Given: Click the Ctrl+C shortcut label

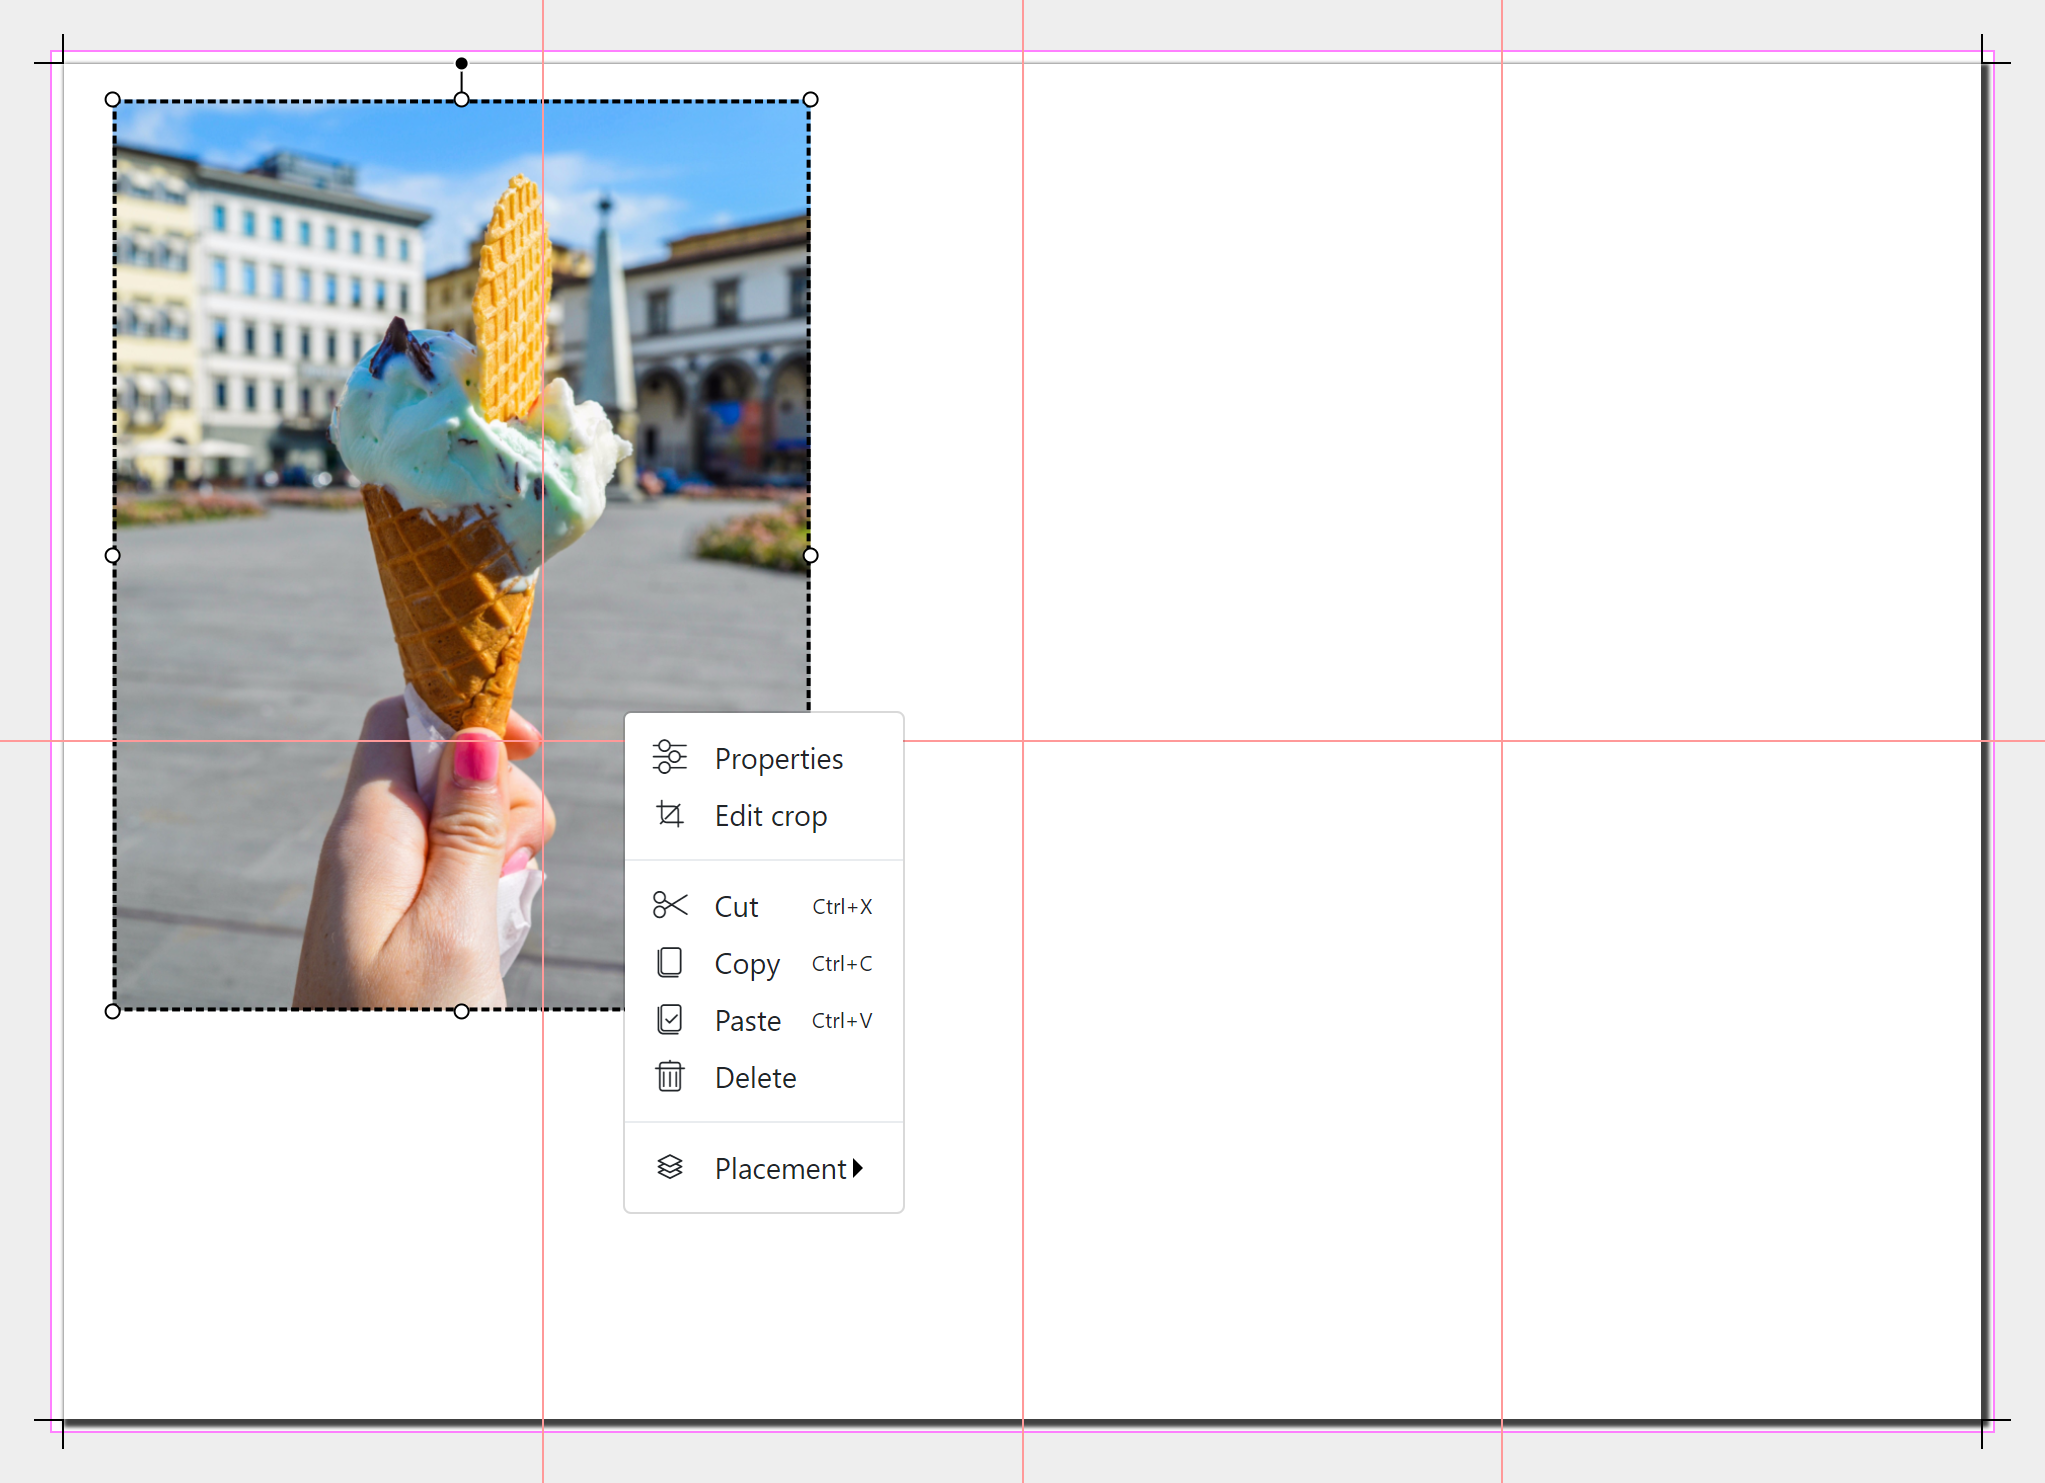Looking at the screenshot, I should click(841, 963).
